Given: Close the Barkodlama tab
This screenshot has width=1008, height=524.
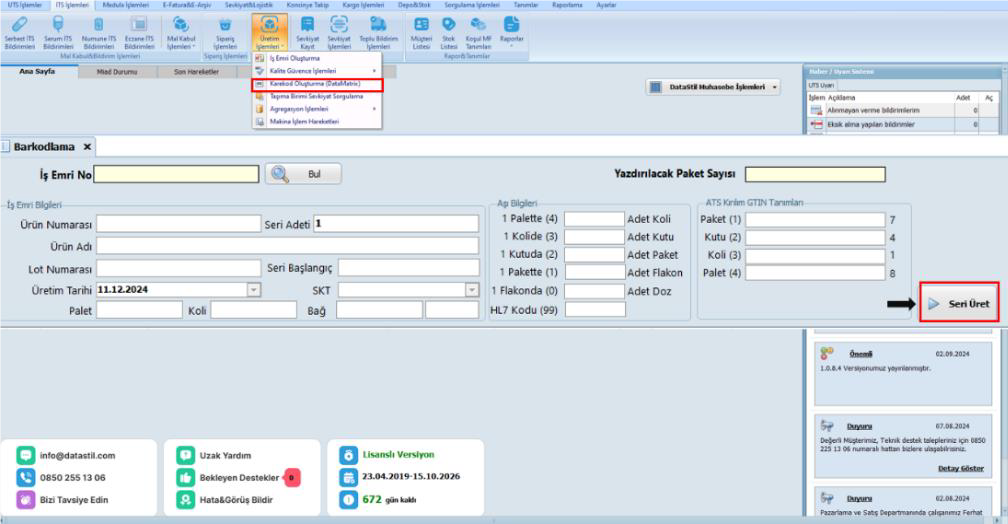Looking at the screenshot, I should [x=88, y=147].
